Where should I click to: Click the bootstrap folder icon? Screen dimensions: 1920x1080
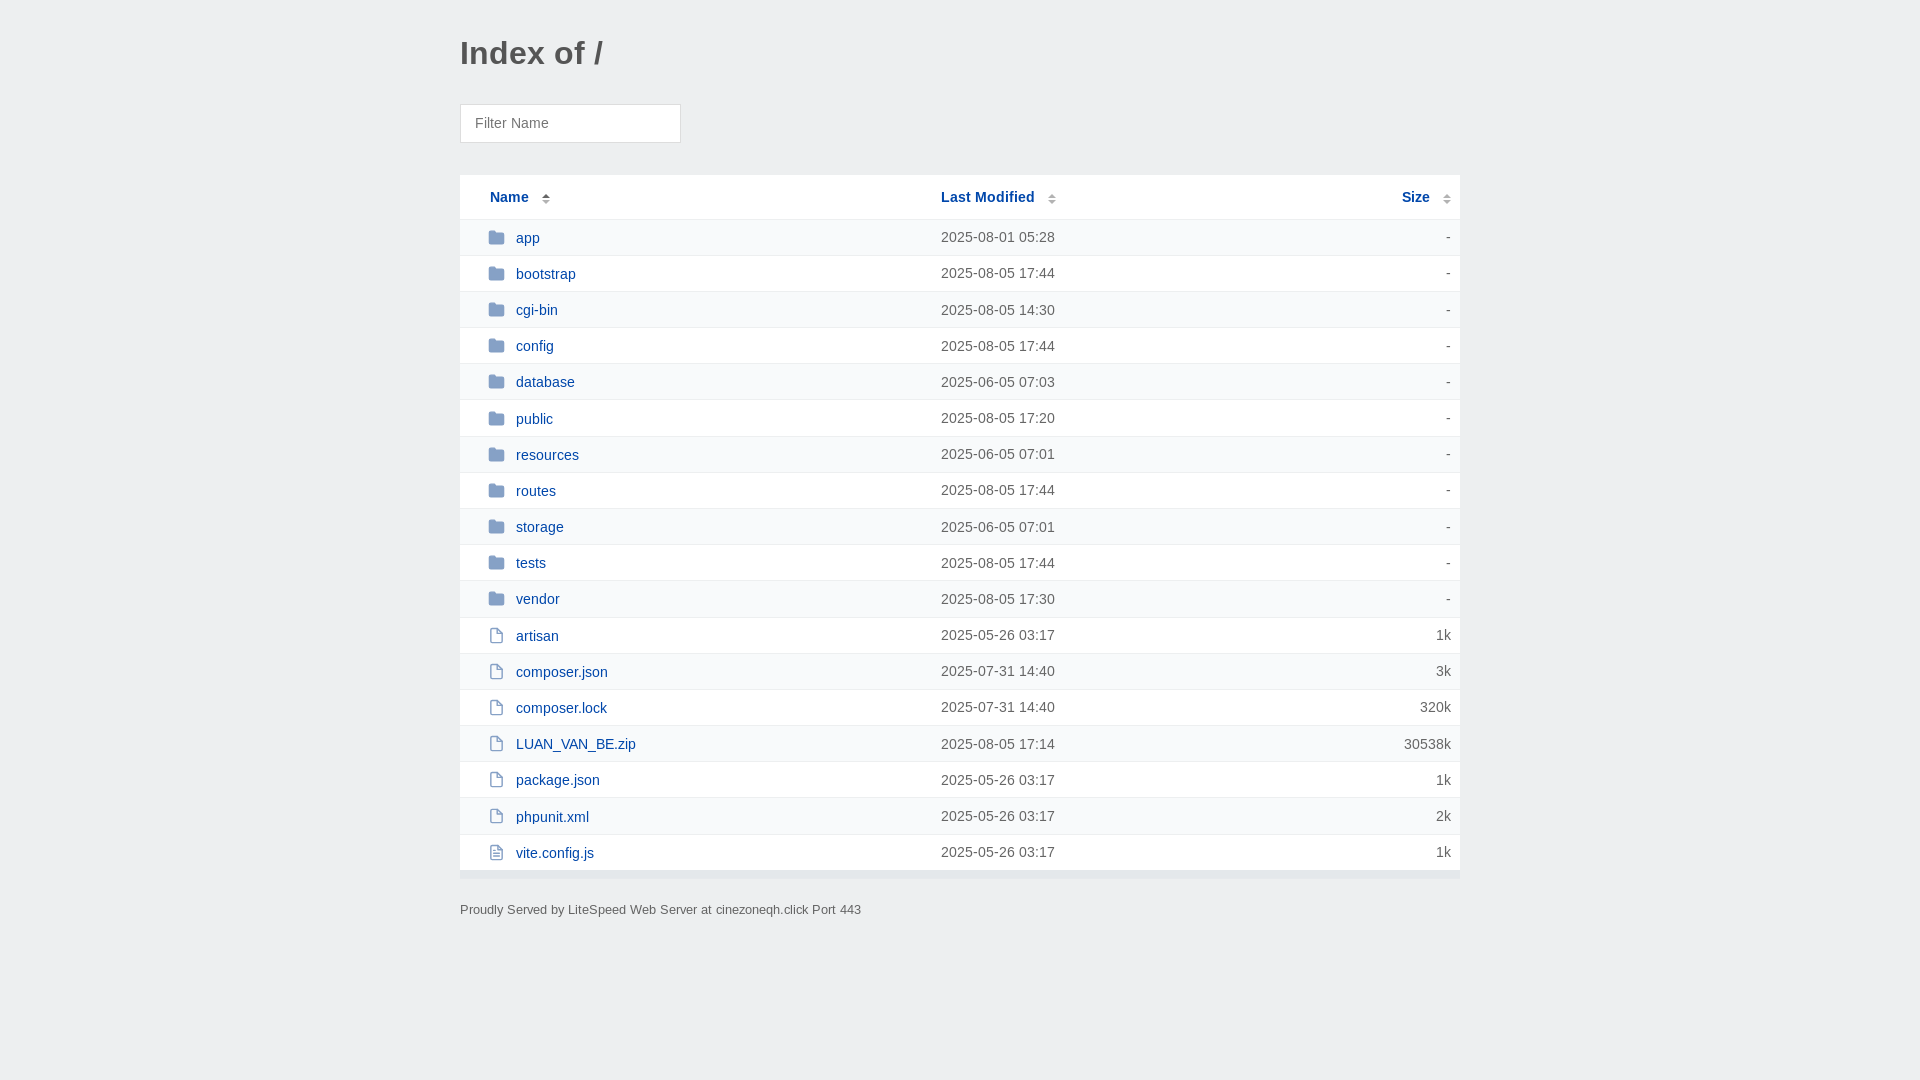(x=496, y=274)
